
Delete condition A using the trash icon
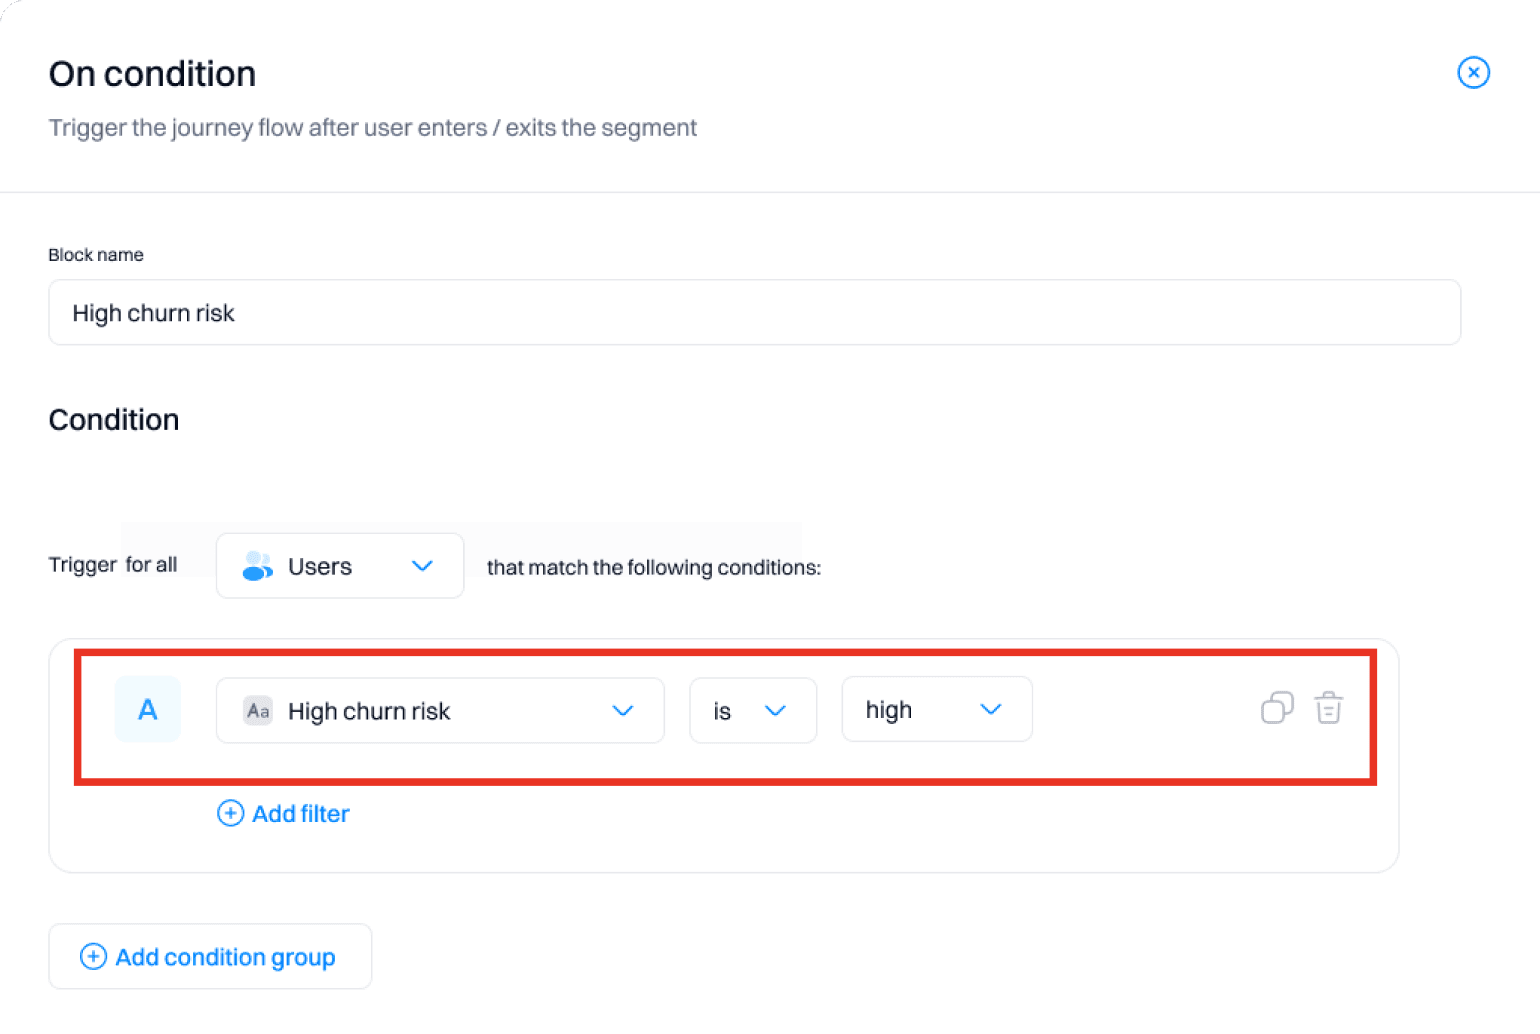[1328, 708]
